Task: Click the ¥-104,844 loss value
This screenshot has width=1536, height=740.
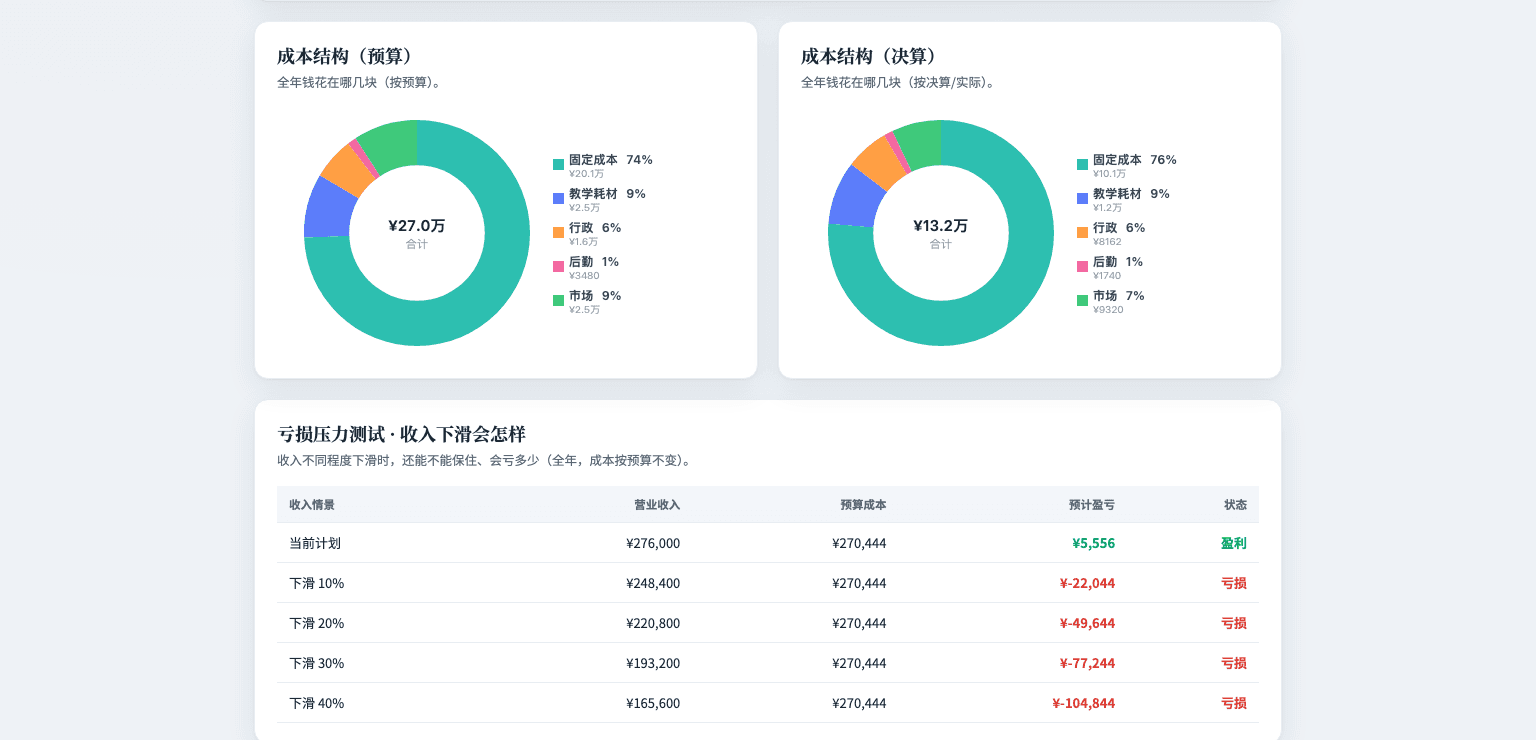Action: (1083, 703)
